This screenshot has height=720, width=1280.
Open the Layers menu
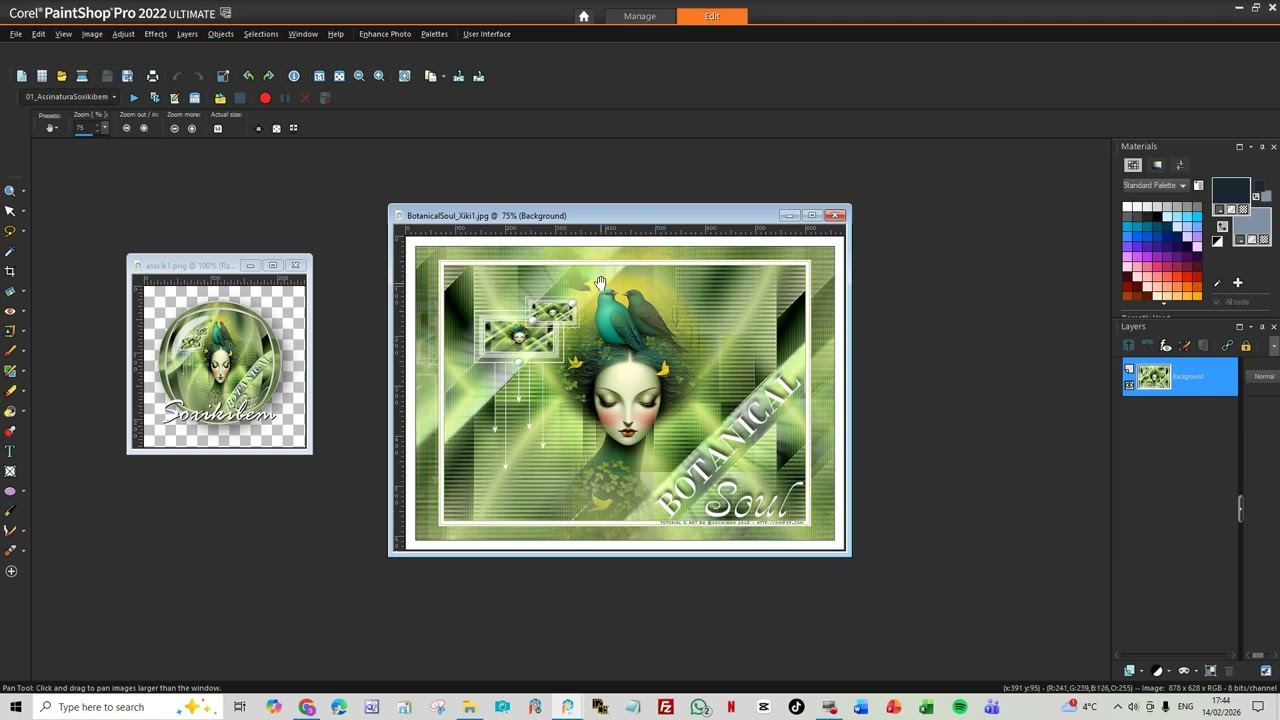tap(187, 34)
